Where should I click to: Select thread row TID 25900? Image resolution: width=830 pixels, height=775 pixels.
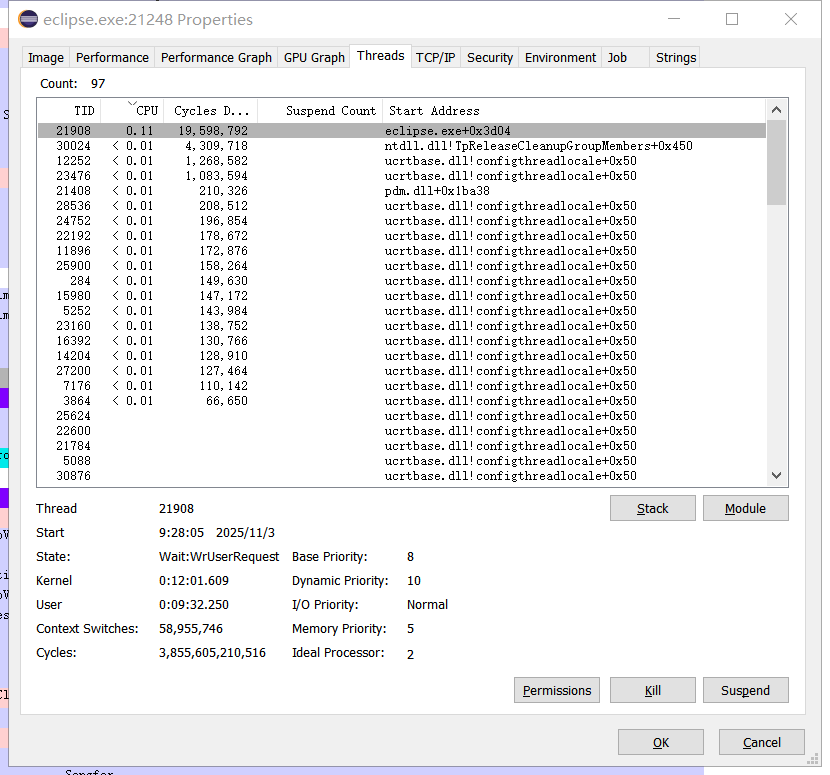click(x=402, y=266)
